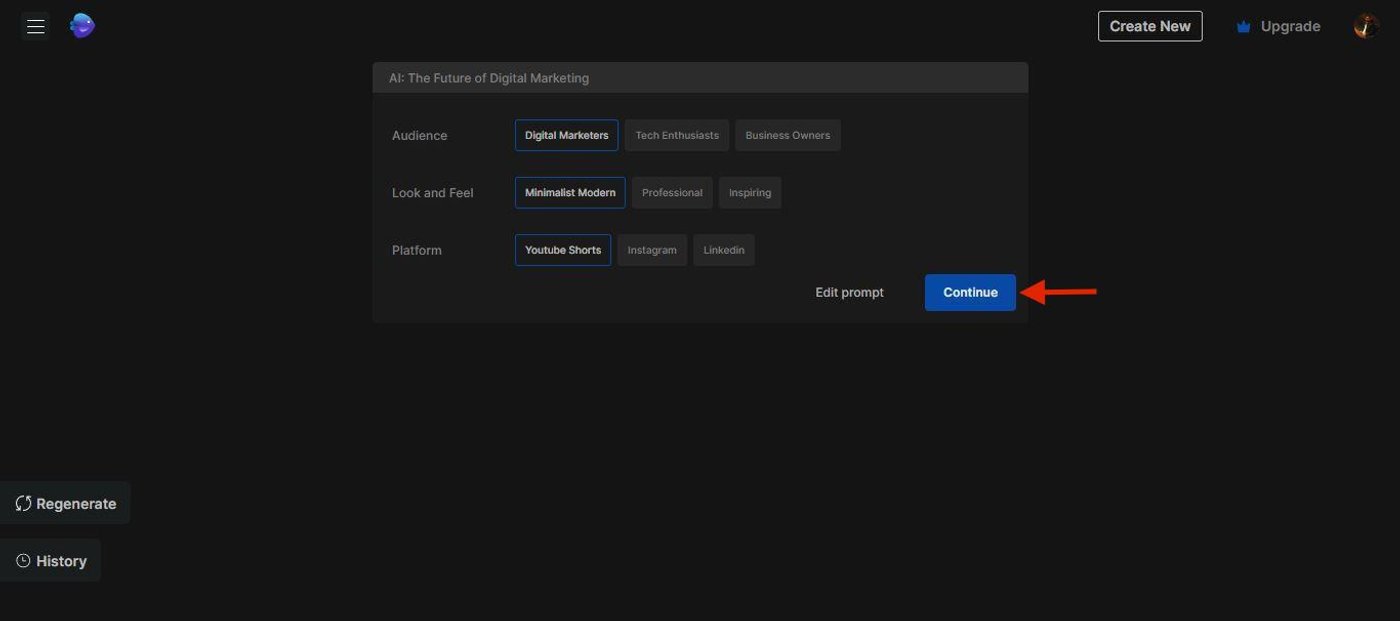Click the Regenerate option in sidebar

66,503
